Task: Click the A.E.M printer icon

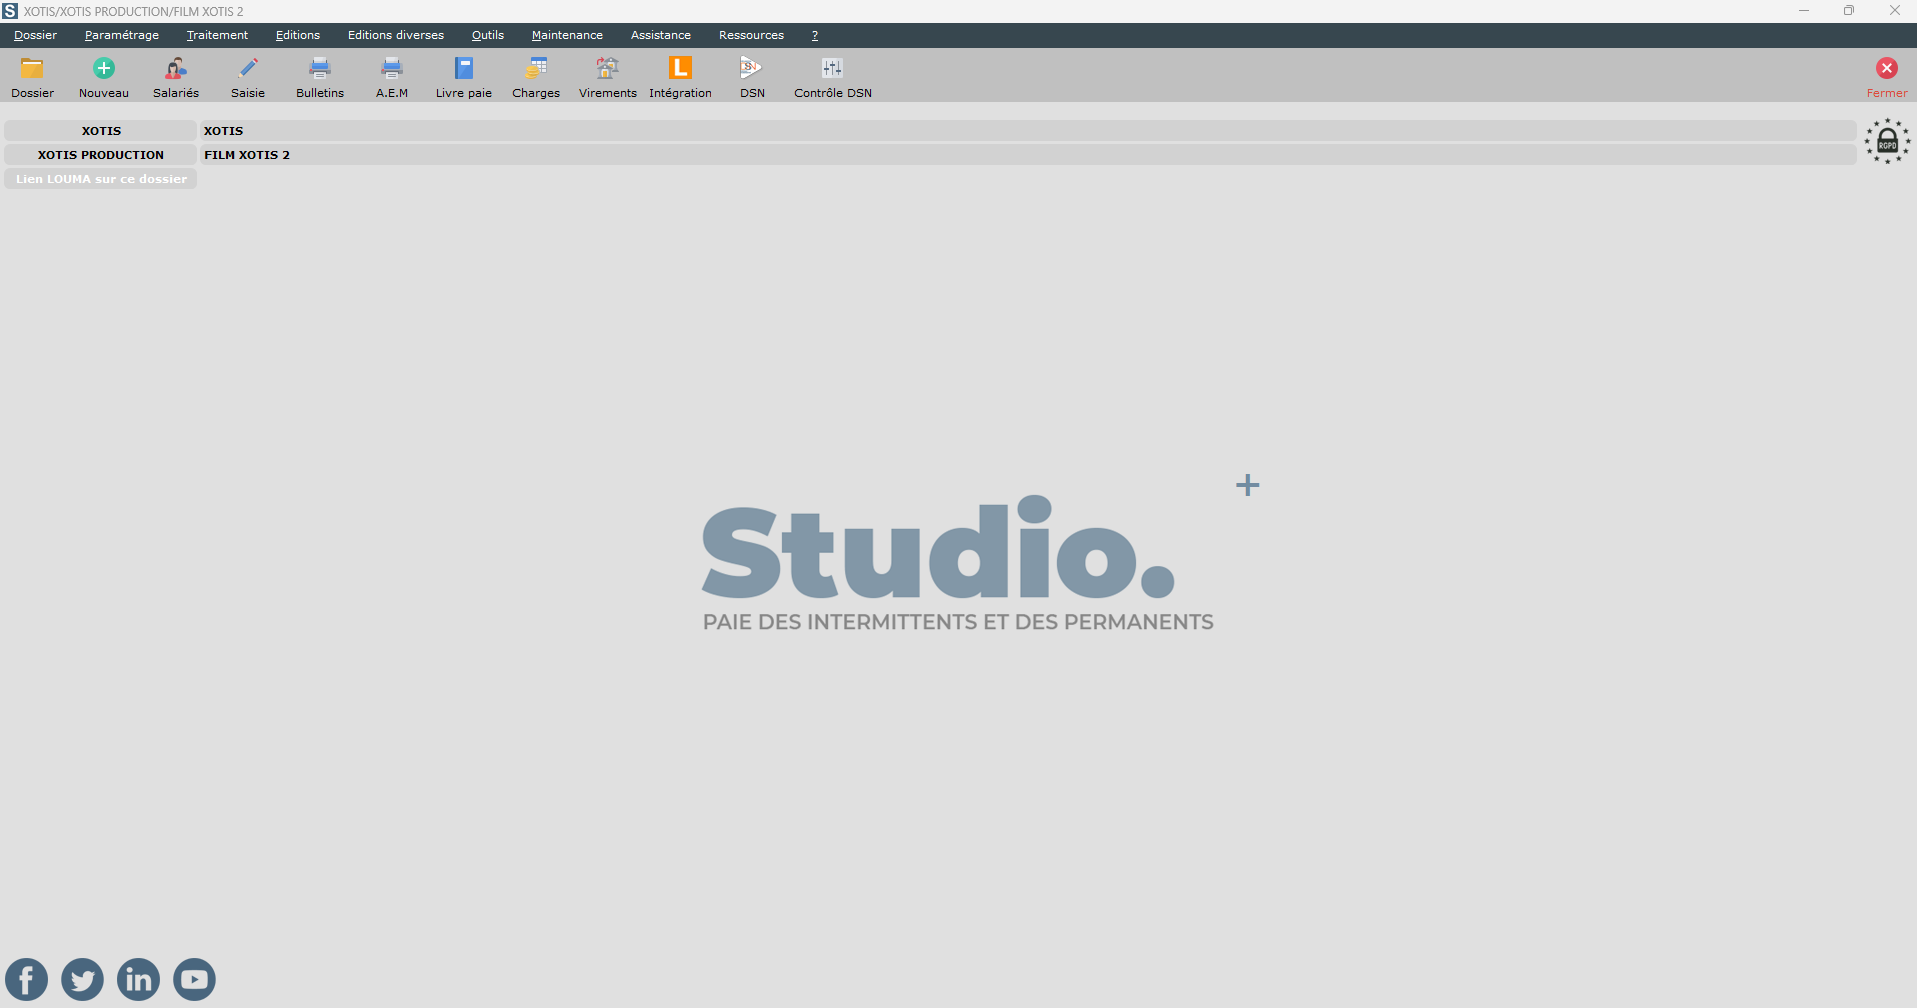Action: click(392, 68)
